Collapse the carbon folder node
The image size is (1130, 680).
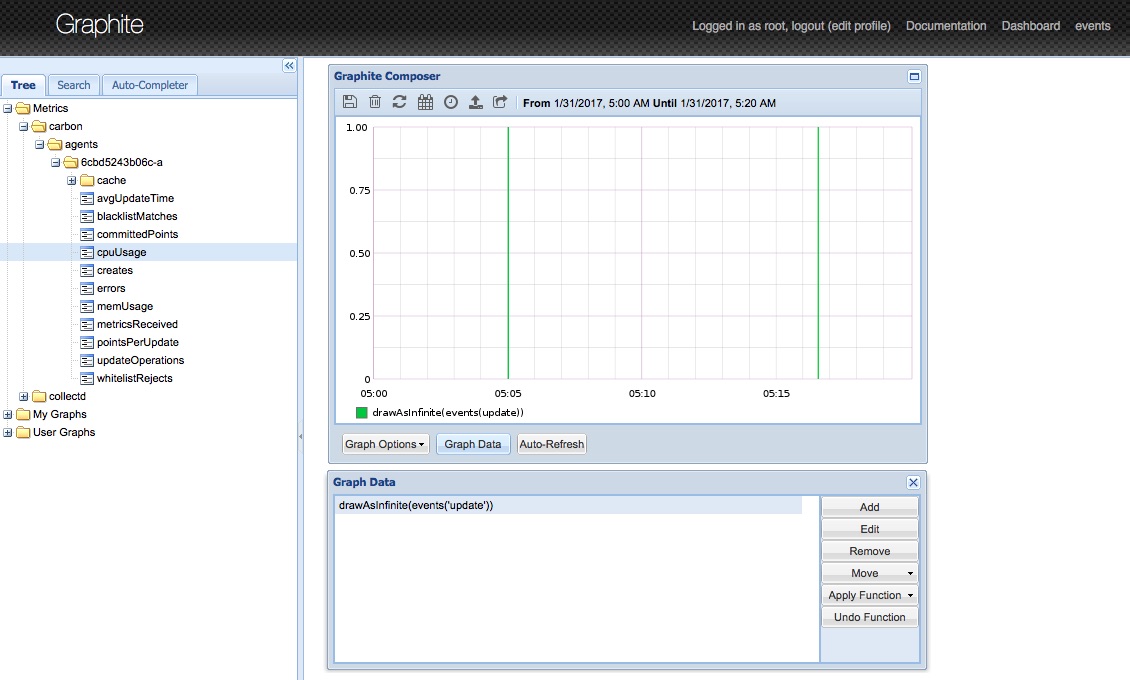pos(24,126)
